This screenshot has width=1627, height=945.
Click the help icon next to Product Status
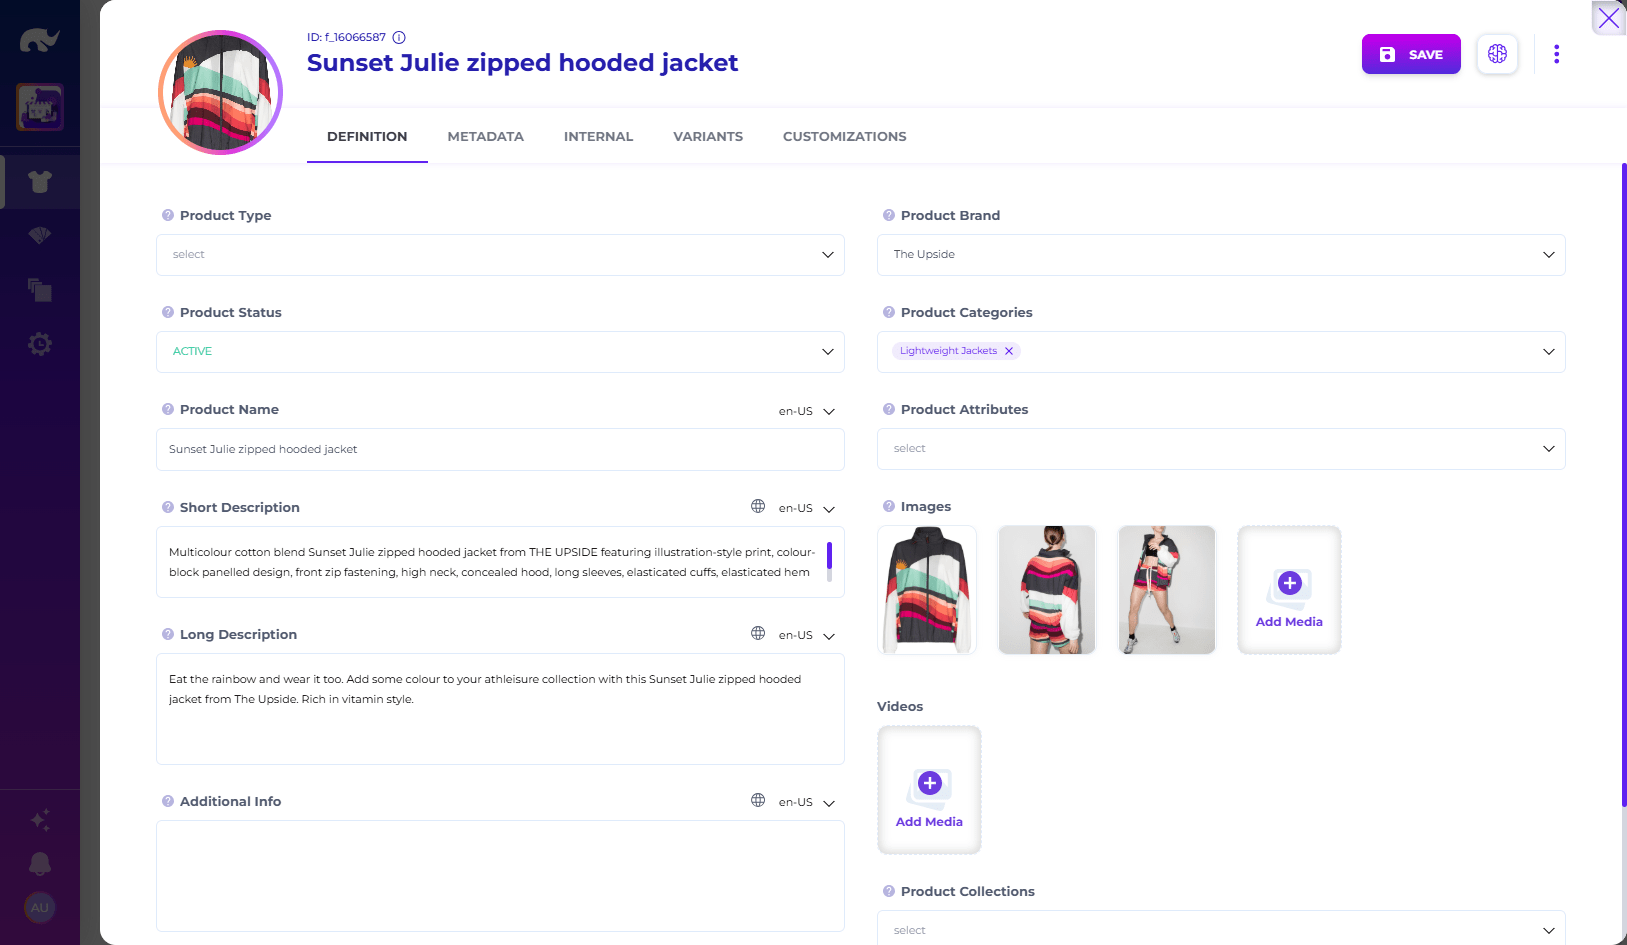pyautogui.click(x=168, y=312)
